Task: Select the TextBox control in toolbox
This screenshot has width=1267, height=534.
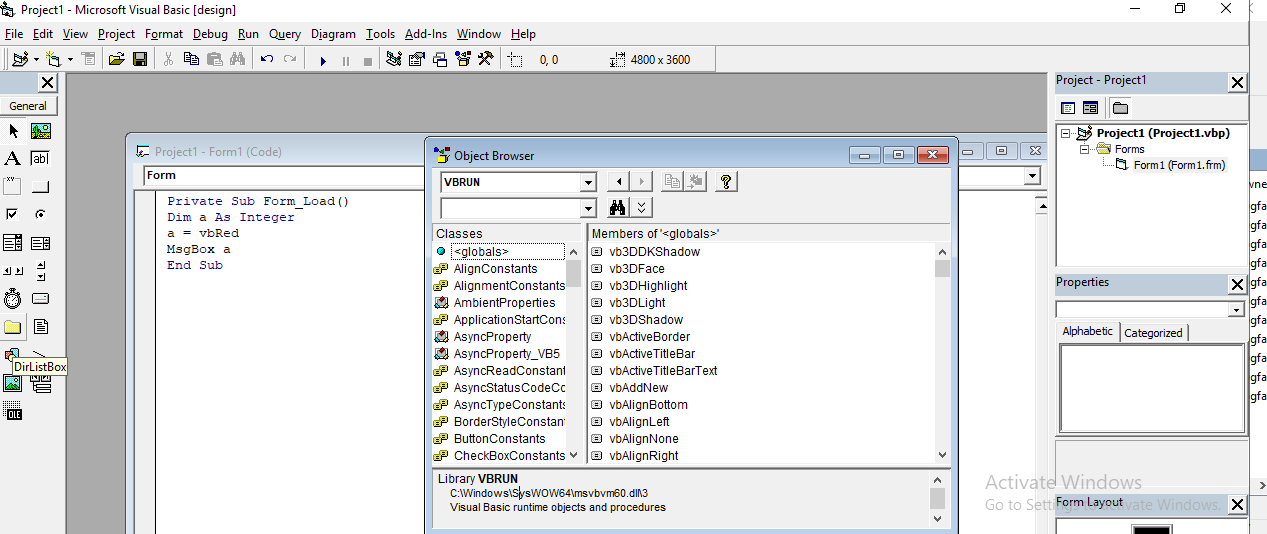Action: point(41,159)
